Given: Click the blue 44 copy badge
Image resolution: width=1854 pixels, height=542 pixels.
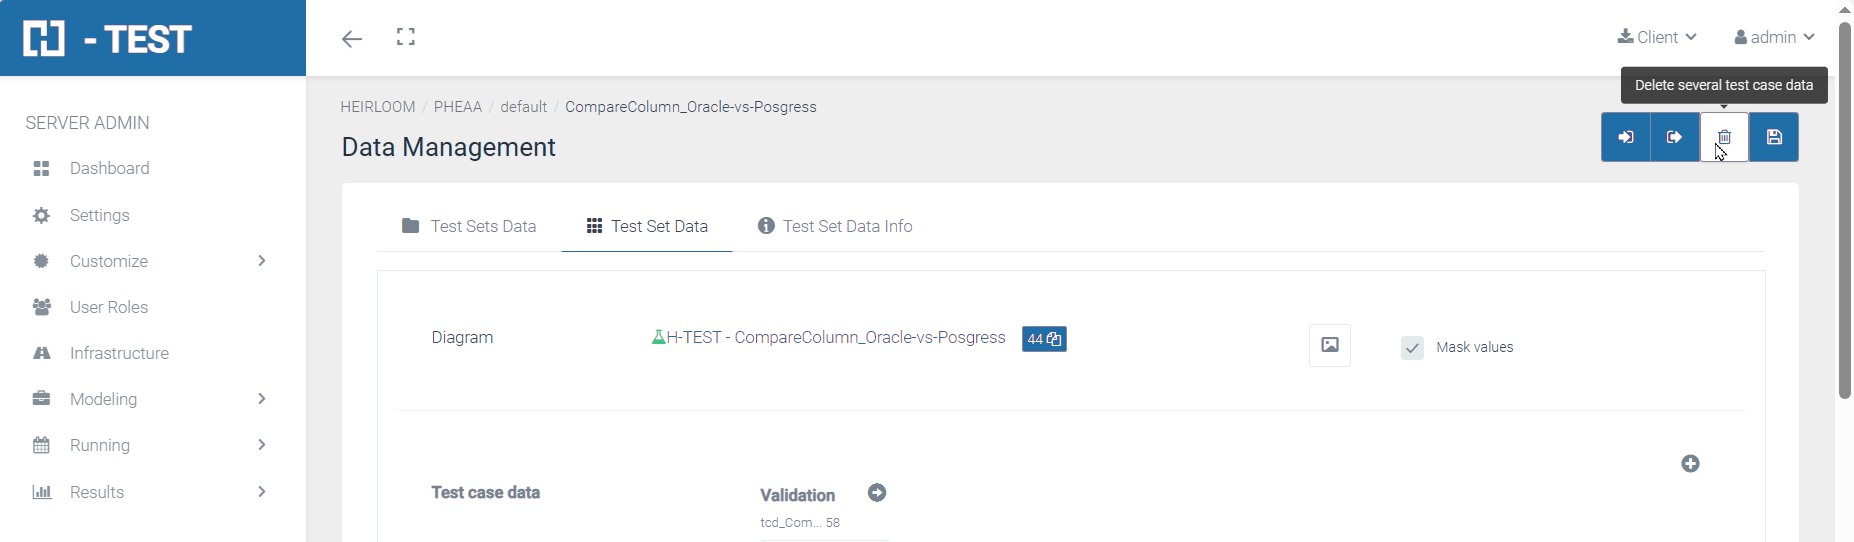Looking at the screenshot, I should [x=1044, y=339].
